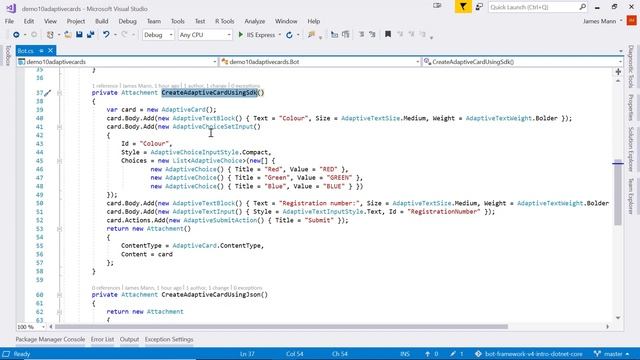Click the horizontal scrollbar in the editor

(281, 327)
